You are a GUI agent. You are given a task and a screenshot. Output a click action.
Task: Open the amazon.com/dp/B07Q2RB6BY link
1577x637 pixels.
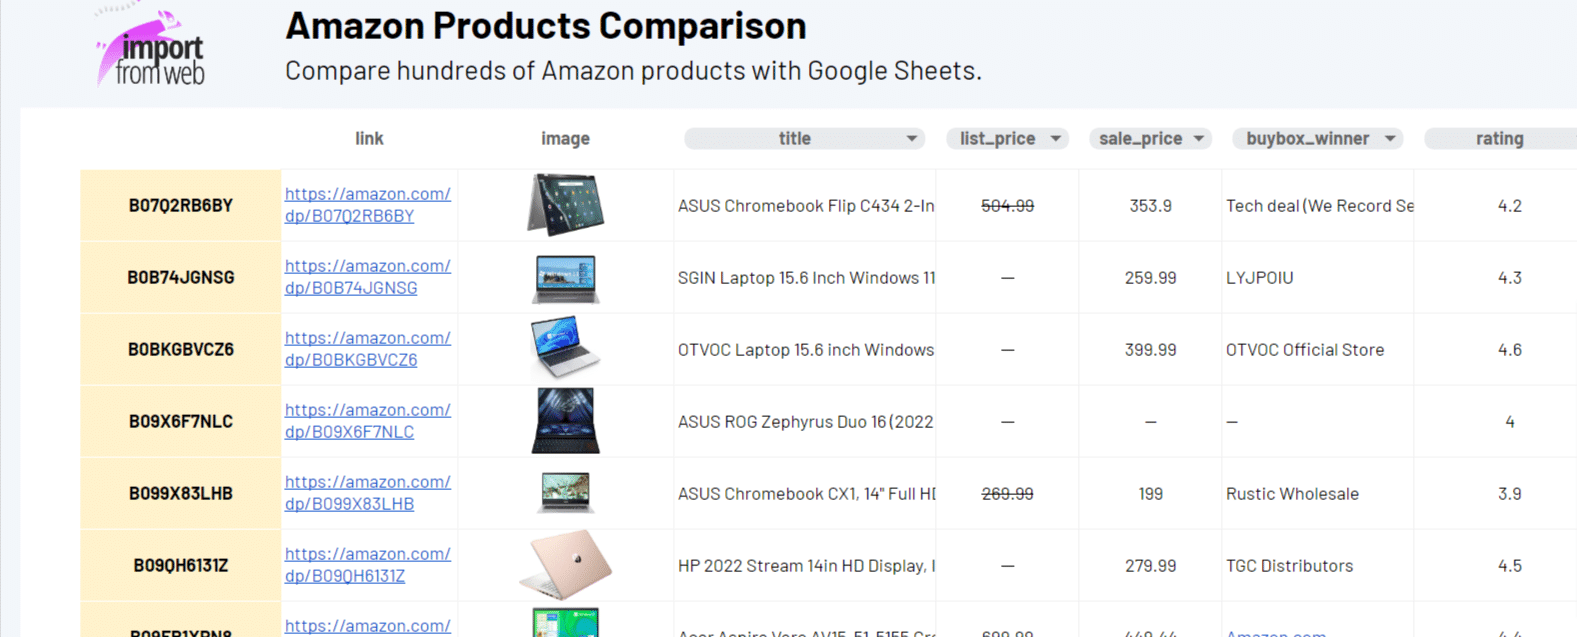[x=368, y=205]
